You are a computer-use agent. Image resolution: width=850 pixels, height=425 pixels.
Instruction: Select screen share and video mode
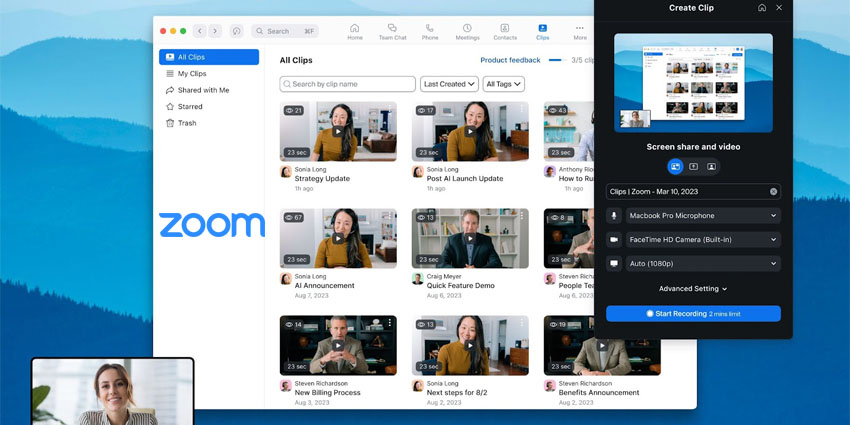click(675, 167)
